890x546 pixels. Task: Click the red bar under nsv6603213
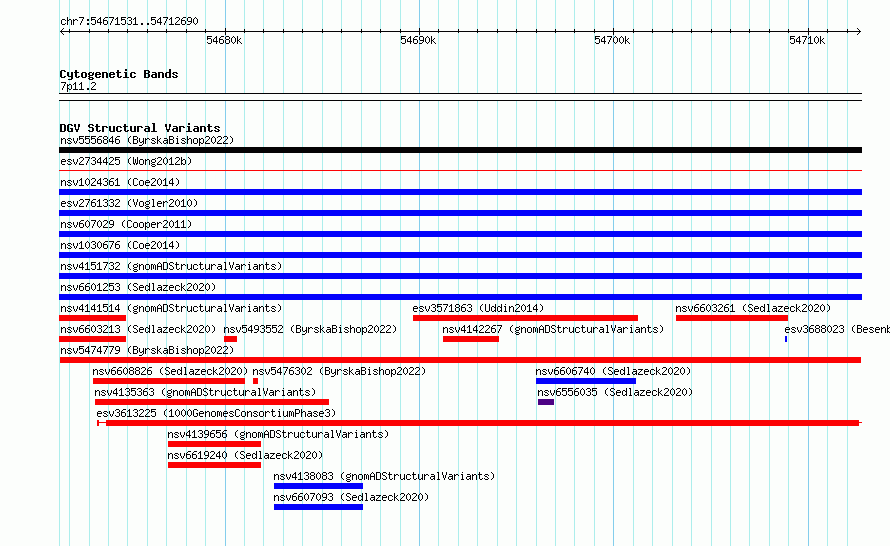(x=93, y=339)
